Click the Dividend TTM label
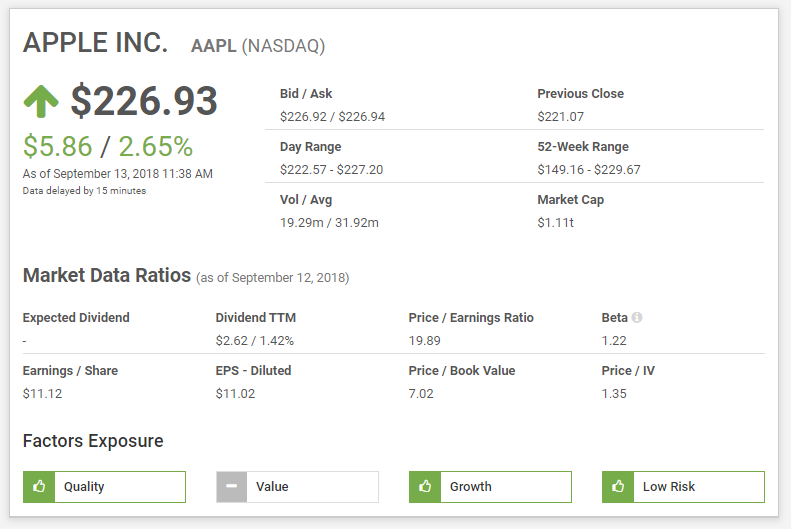Viewport: 791px width, 529px height. click(255, 318)
